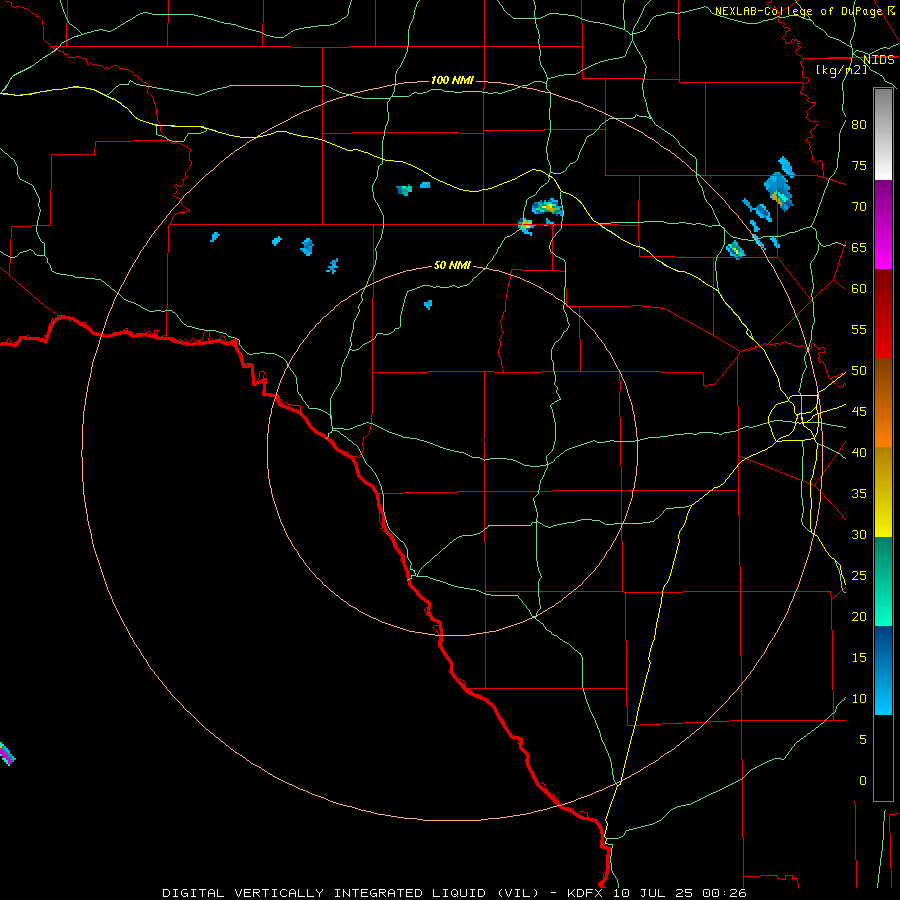
Task: Click the 50 value on the color scale
Action: pyautogui.click(x=859, y=371)
